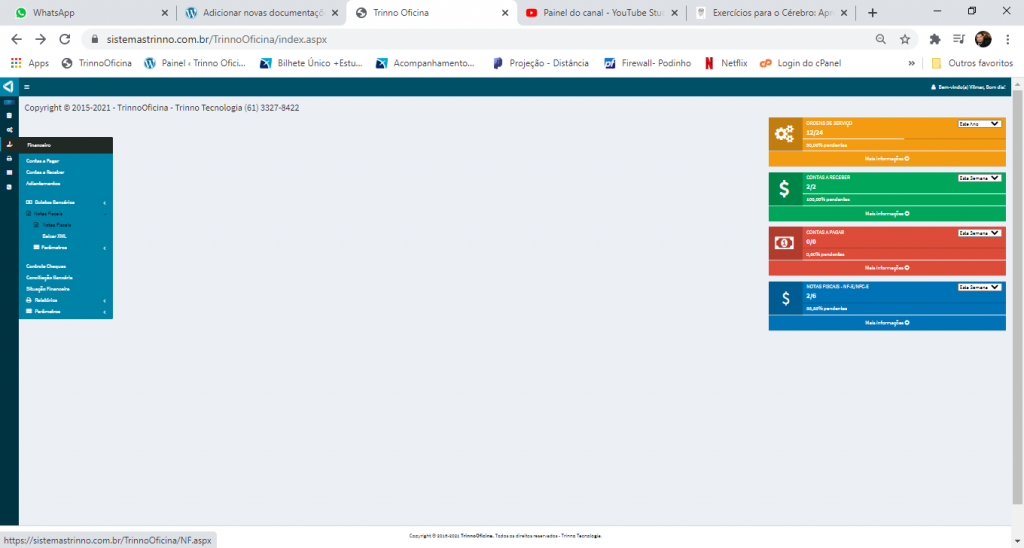Expand Relatórios submenu
The image size is (1024, 548).
pos(66,300)
